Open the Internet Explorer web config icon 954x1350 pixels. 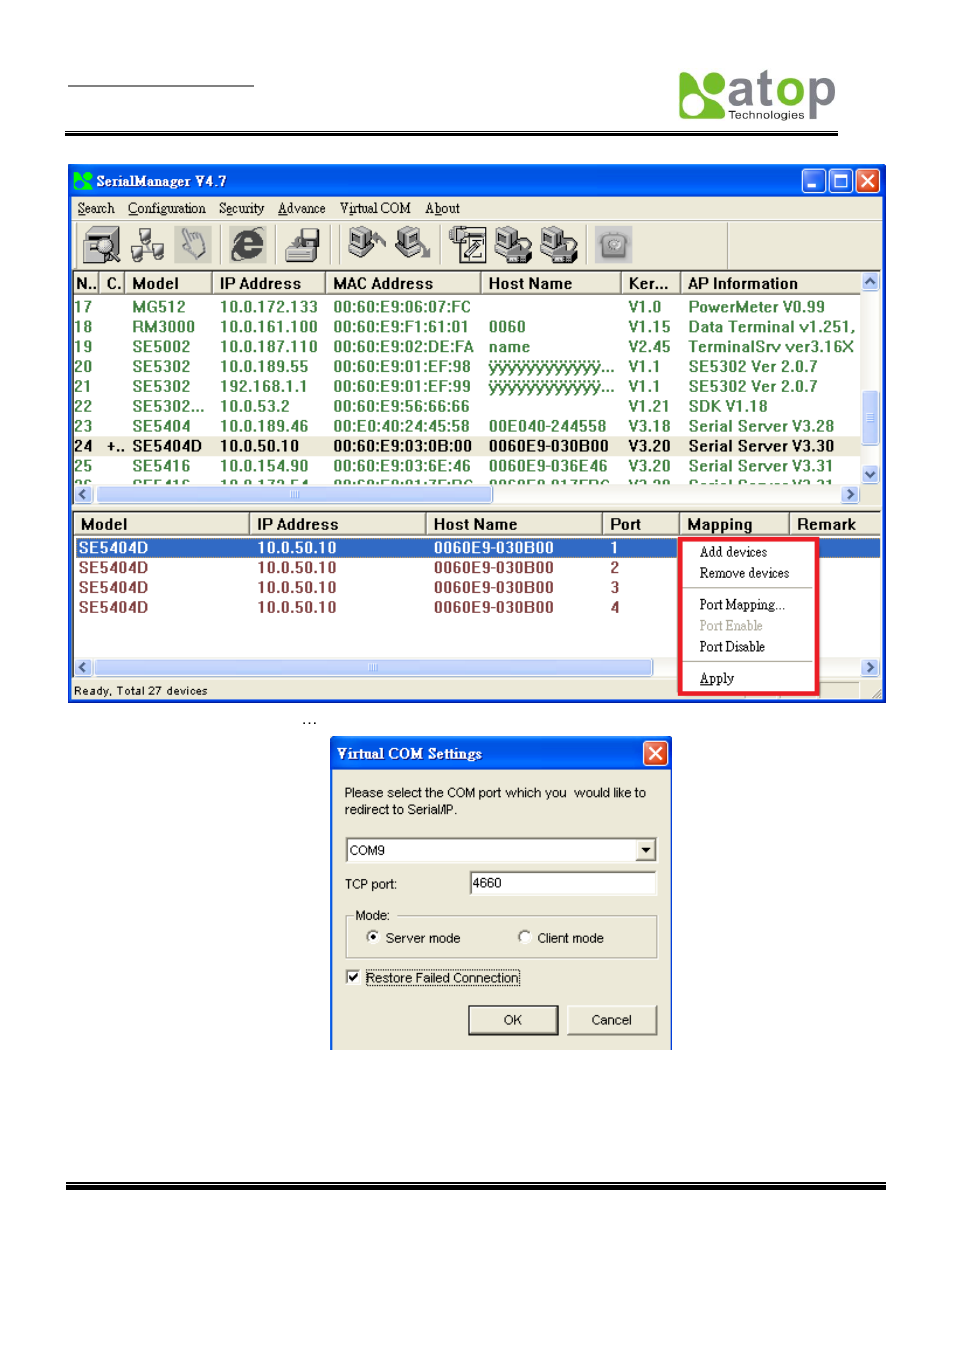pyautogui.click(x=247, y=244)
